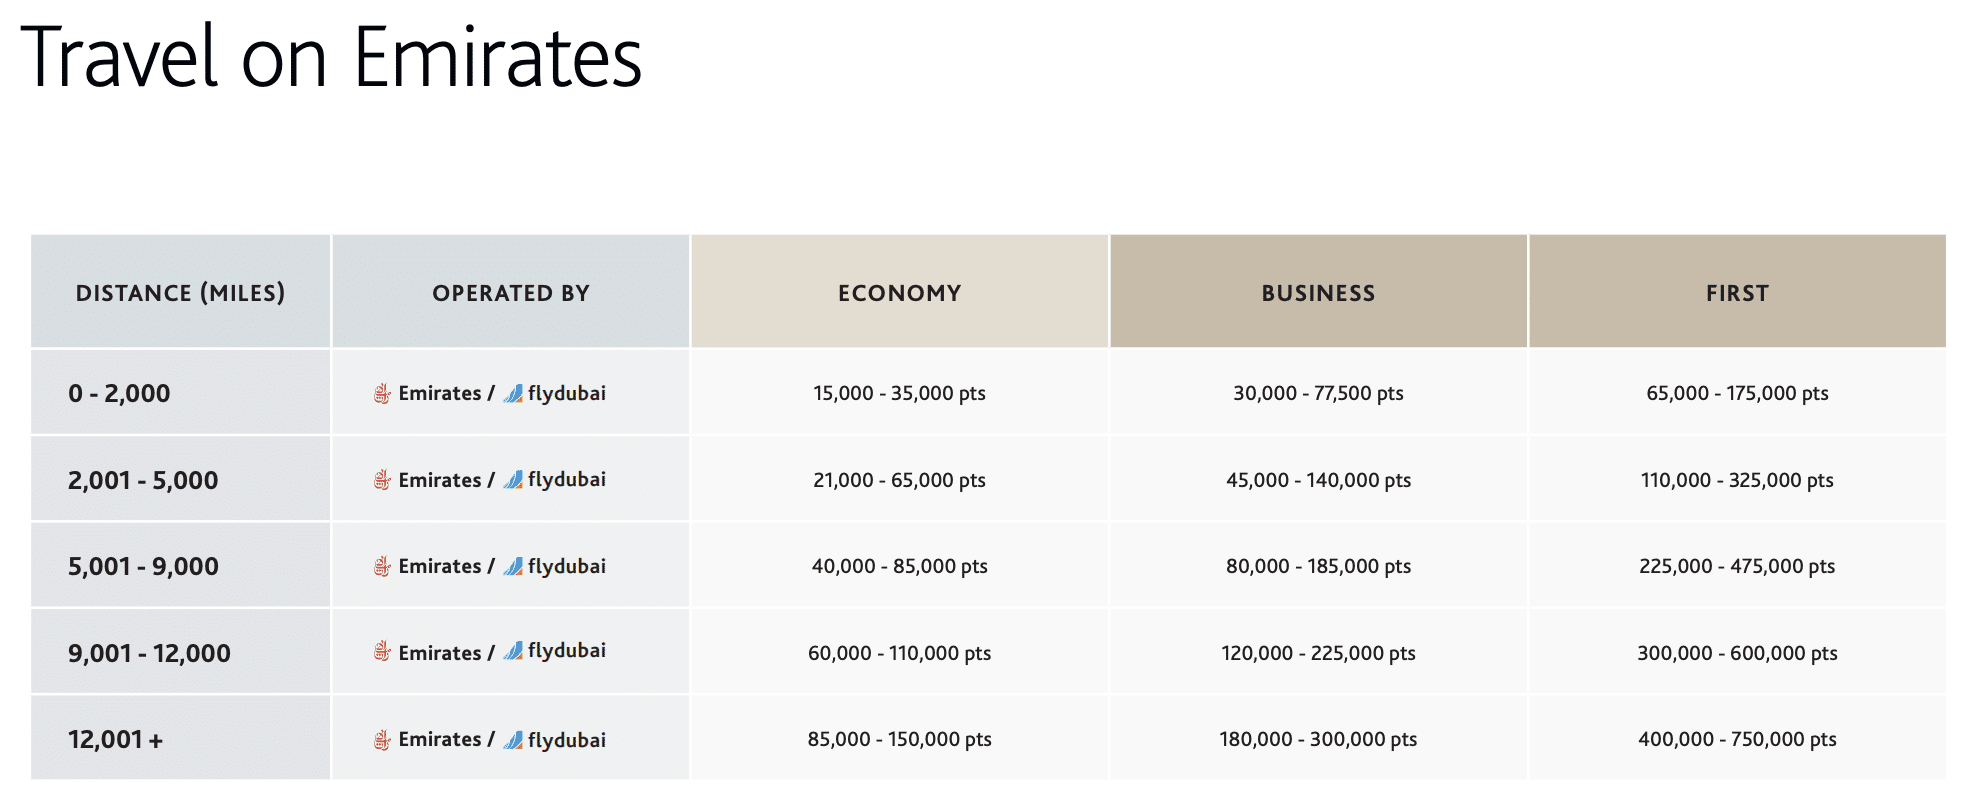Click flydubai logo icon in 2,001 - 5,000 row
The width and height of the screenshot is (1966, 802).
point(513,480)
